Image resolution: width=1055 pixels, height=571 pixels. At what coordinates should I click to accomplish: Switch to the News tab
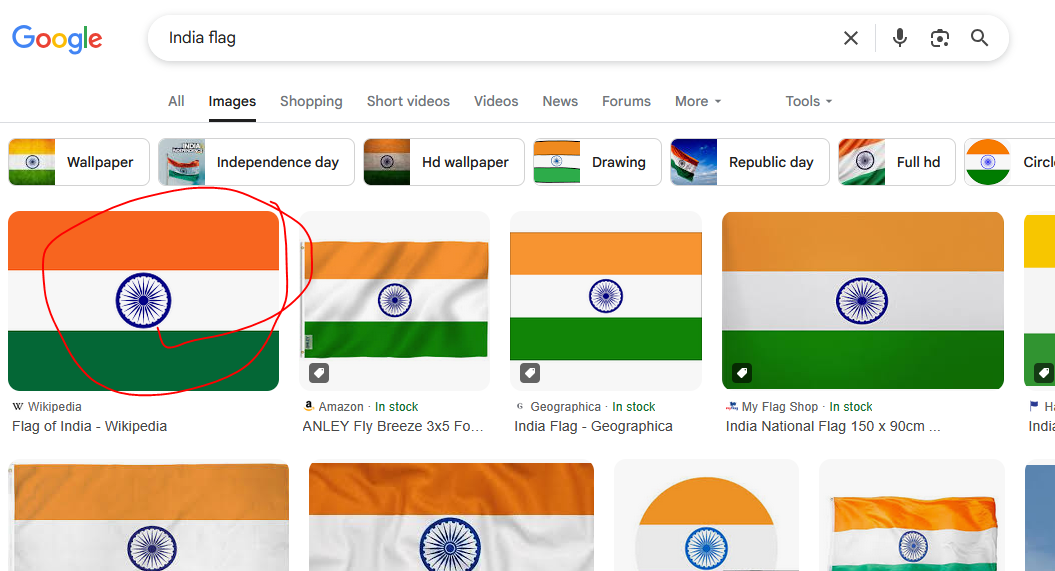(x=560, y=101)
